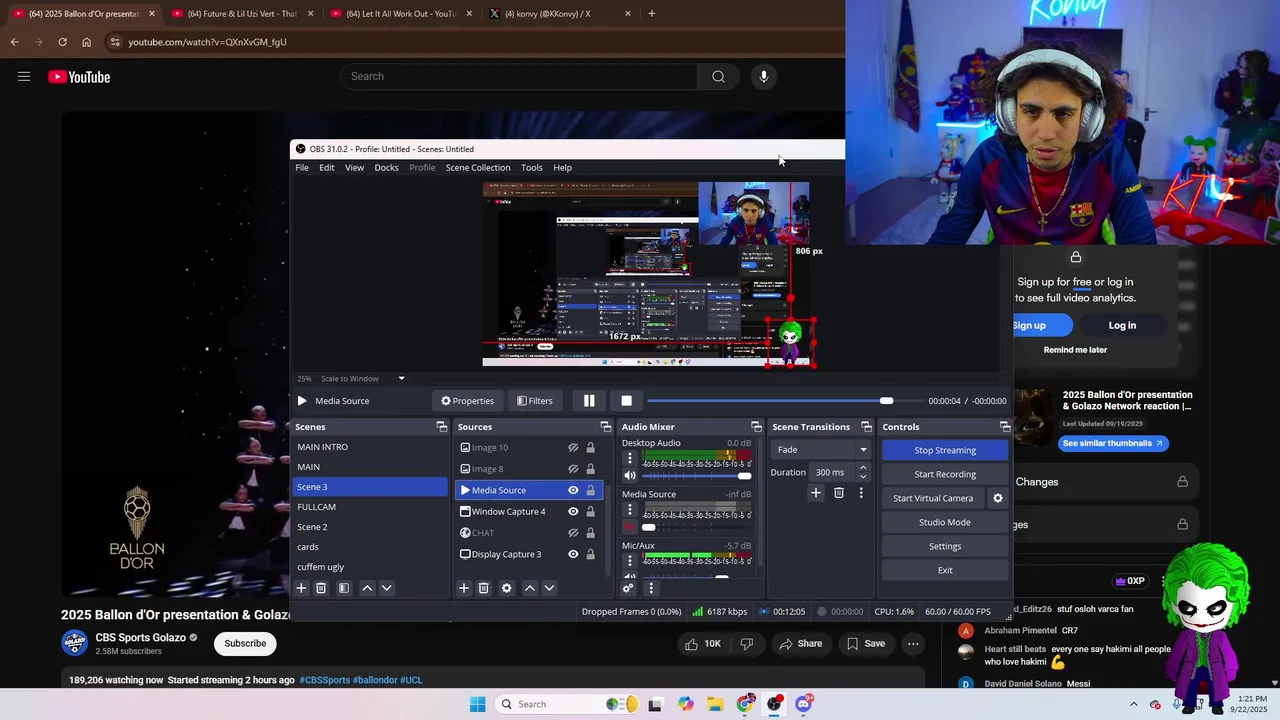The width and height of the screenshot is (1280, 720).
Task: Hide the Window Capture 4 source
Action: coord(573,511)
